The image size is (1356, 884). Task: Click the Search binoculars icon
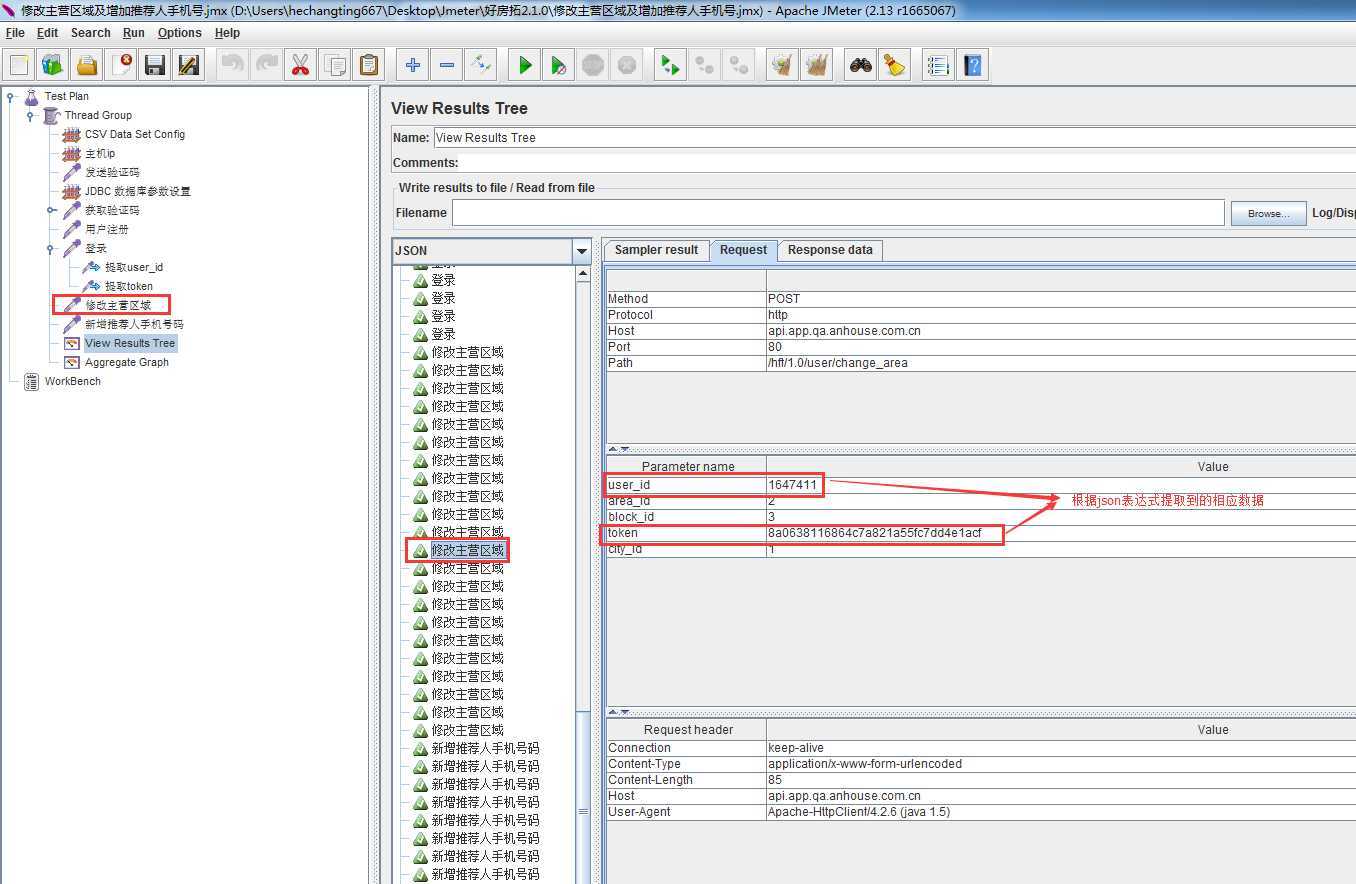(x=861, y=66)
